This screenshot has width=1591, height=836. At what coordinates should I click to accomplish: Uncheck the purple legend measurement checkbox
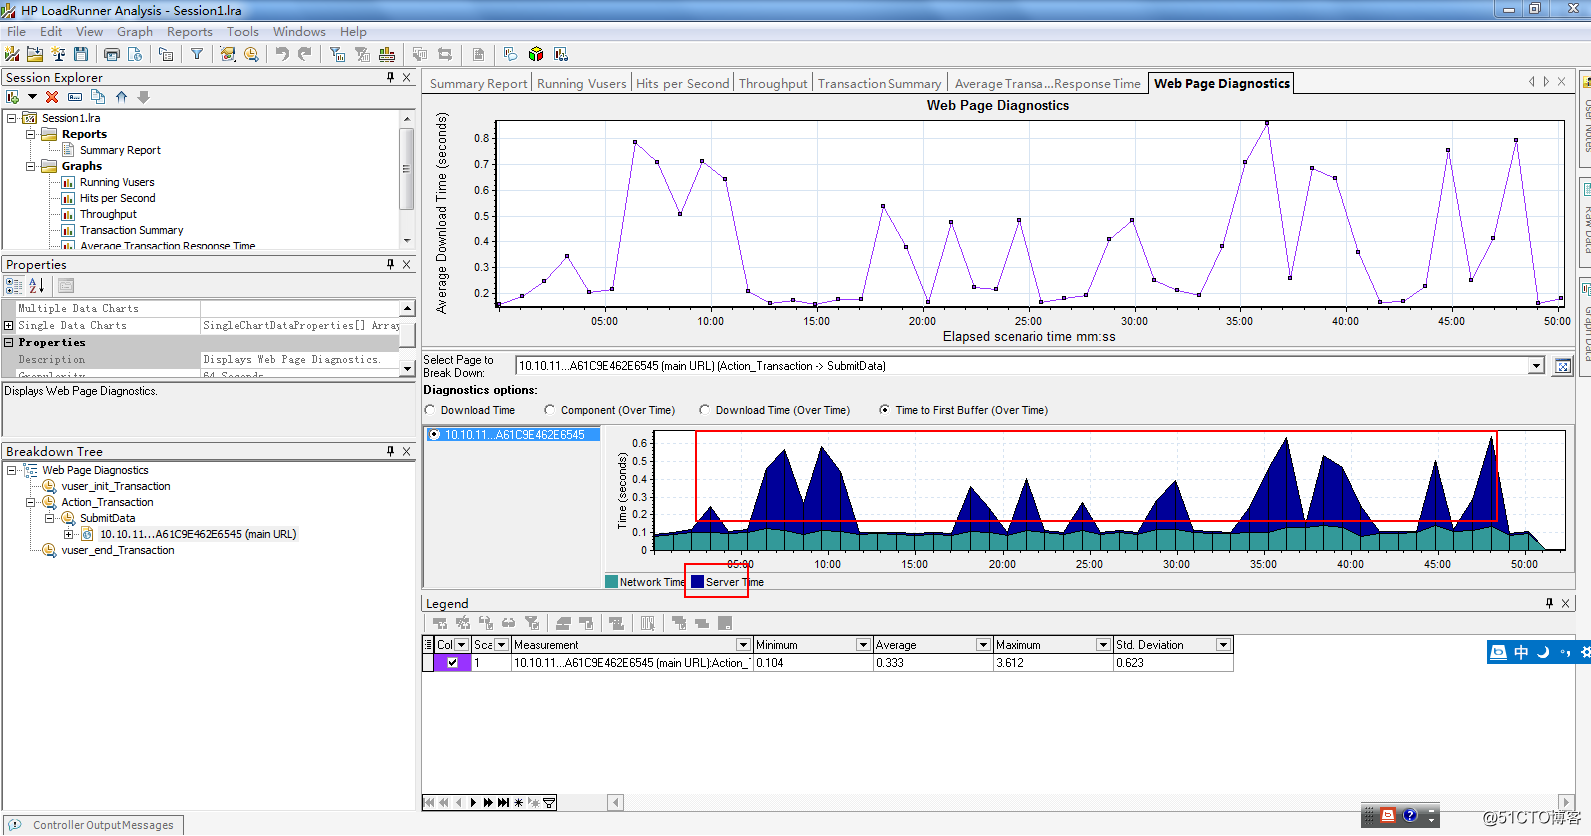coord(453,663)
